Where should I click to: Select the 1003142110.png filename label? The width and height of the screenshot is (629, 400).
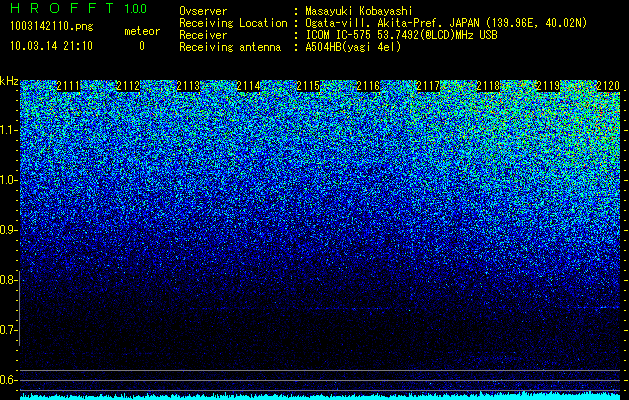[52, 27]
